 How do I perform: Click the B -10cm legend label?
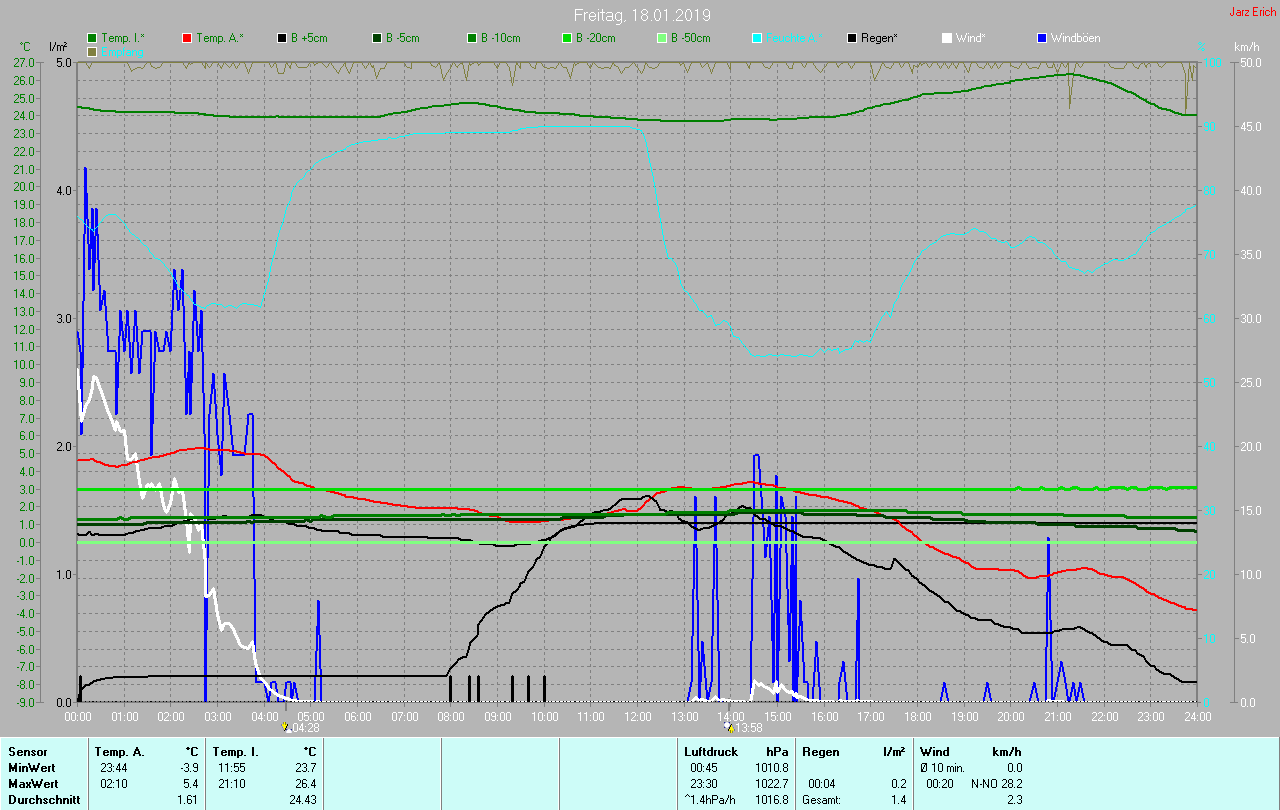pos(500,38)
